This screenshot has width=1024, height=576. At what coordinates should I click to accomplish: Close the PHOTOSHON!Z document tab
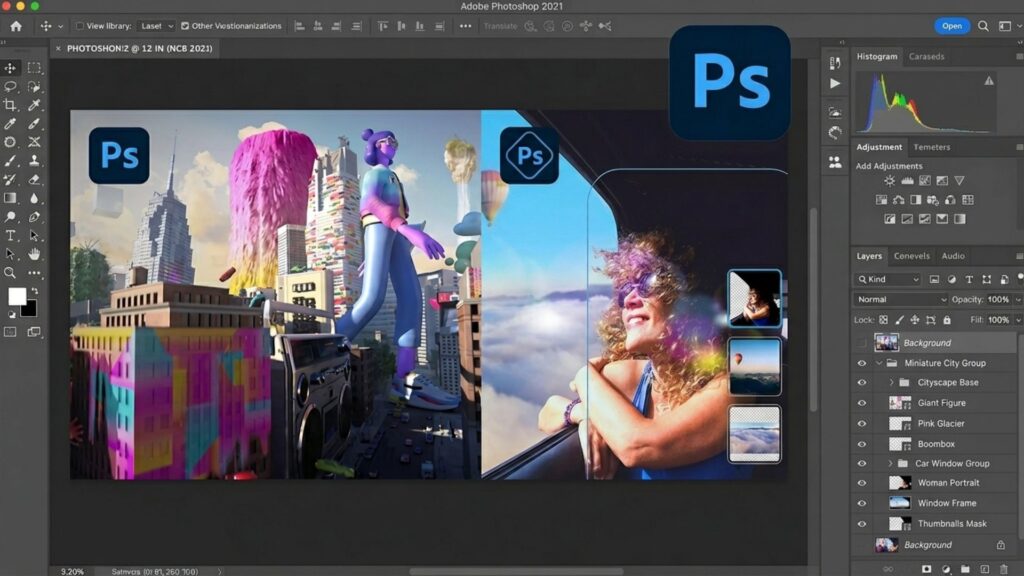click(x=58, y=48)
